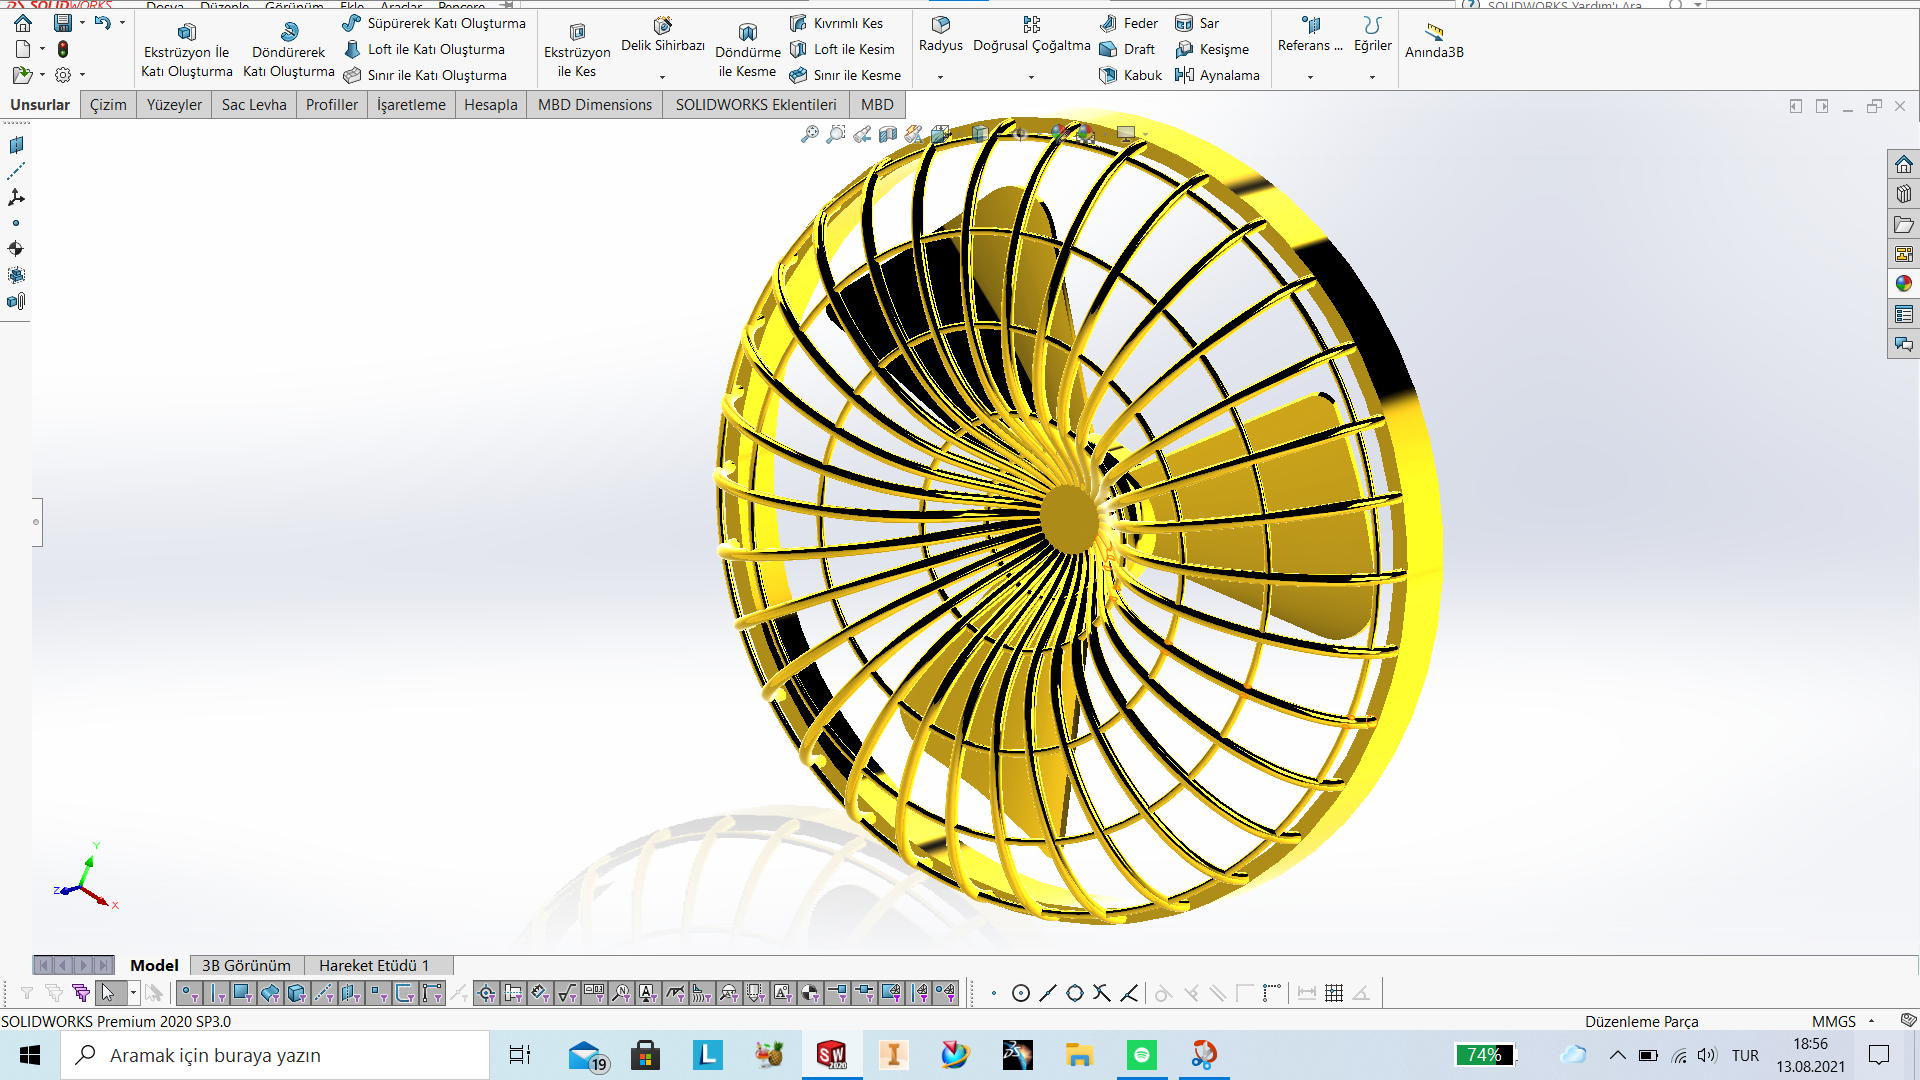Image resolution: width=1920 pixels, height=1080 pixels.
Task: Click the FeatureManager panel expand handle
Action: (37, 522)
